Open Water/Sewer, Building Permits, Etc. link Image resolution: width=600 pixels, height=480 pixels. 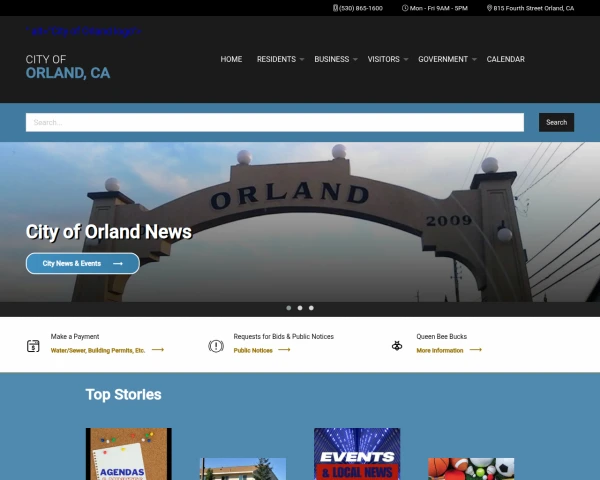click(x=98, y=350)
